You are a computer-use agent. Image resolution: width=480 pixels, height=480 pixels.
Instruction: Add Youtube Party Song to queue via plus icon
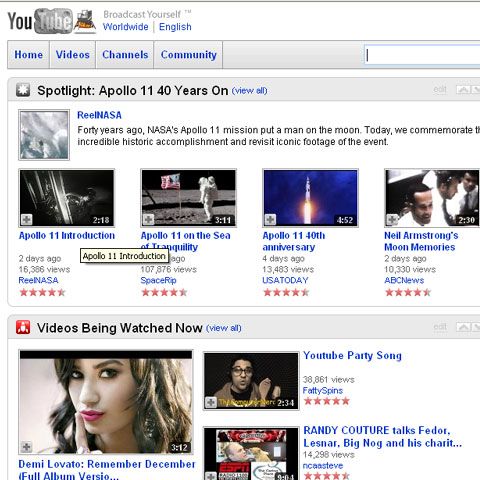click(x=211, y=402)
